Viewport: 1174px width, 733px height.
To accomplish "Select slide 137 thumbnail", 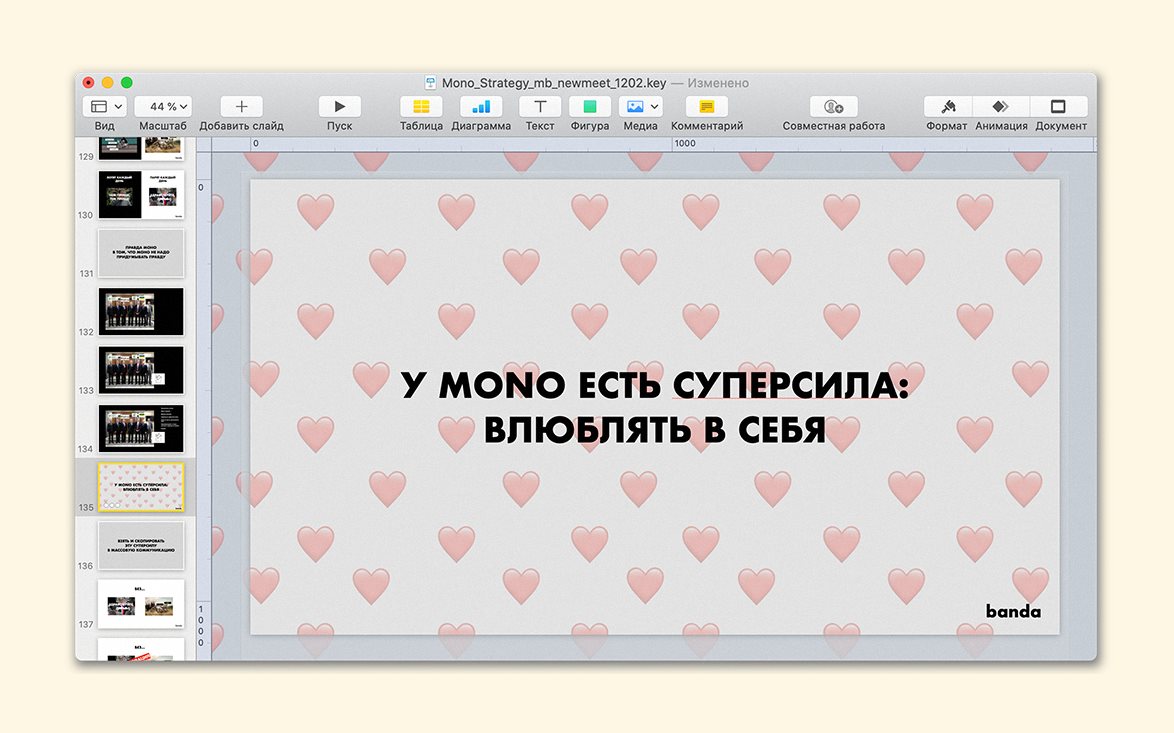I will (141, 603).
